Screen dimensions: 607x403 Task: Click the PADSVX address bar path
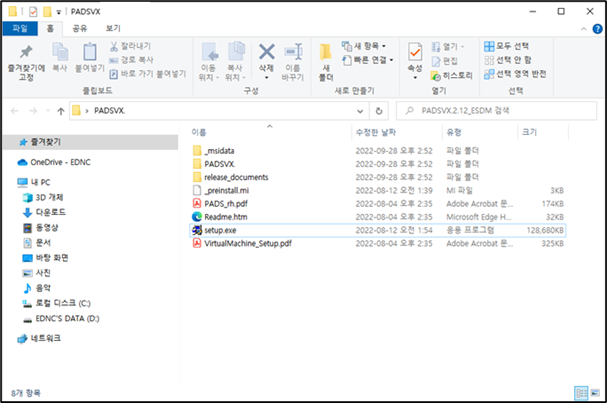click(x=110, y=111)
